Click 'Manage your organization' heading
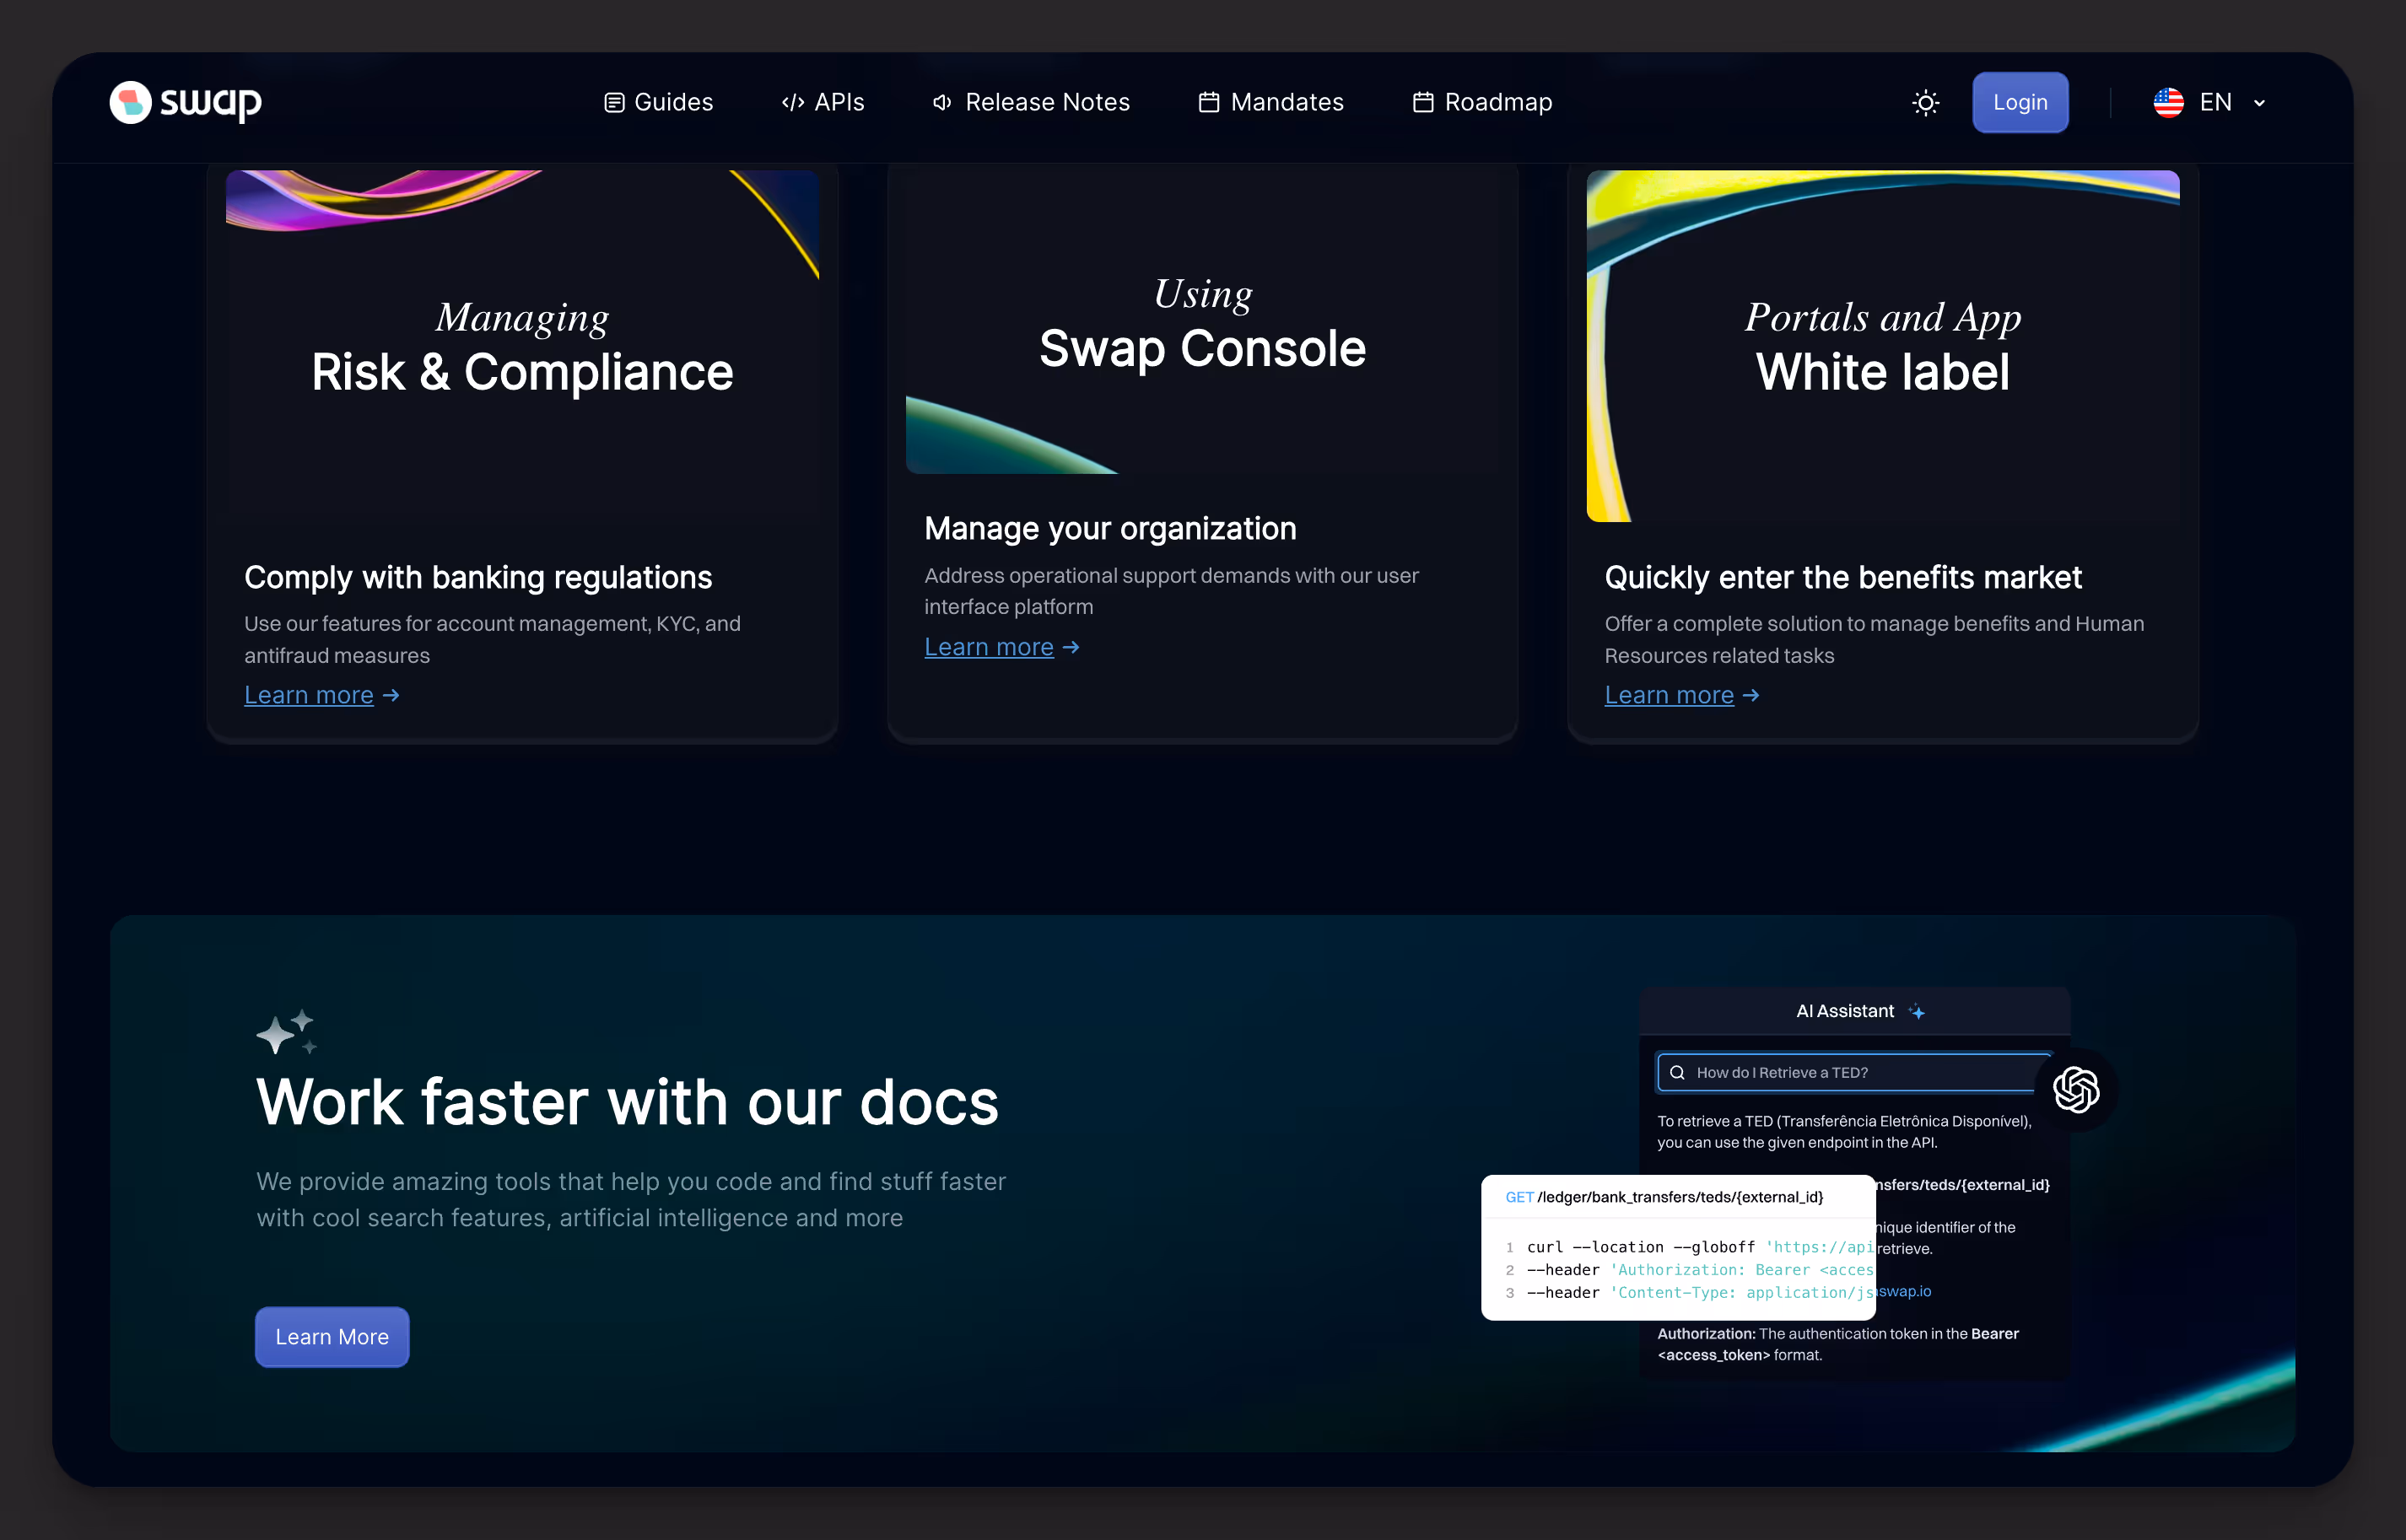The height and width of the screenshot is (1540, 2406). pyautogui.click(x=1110, y=528)
